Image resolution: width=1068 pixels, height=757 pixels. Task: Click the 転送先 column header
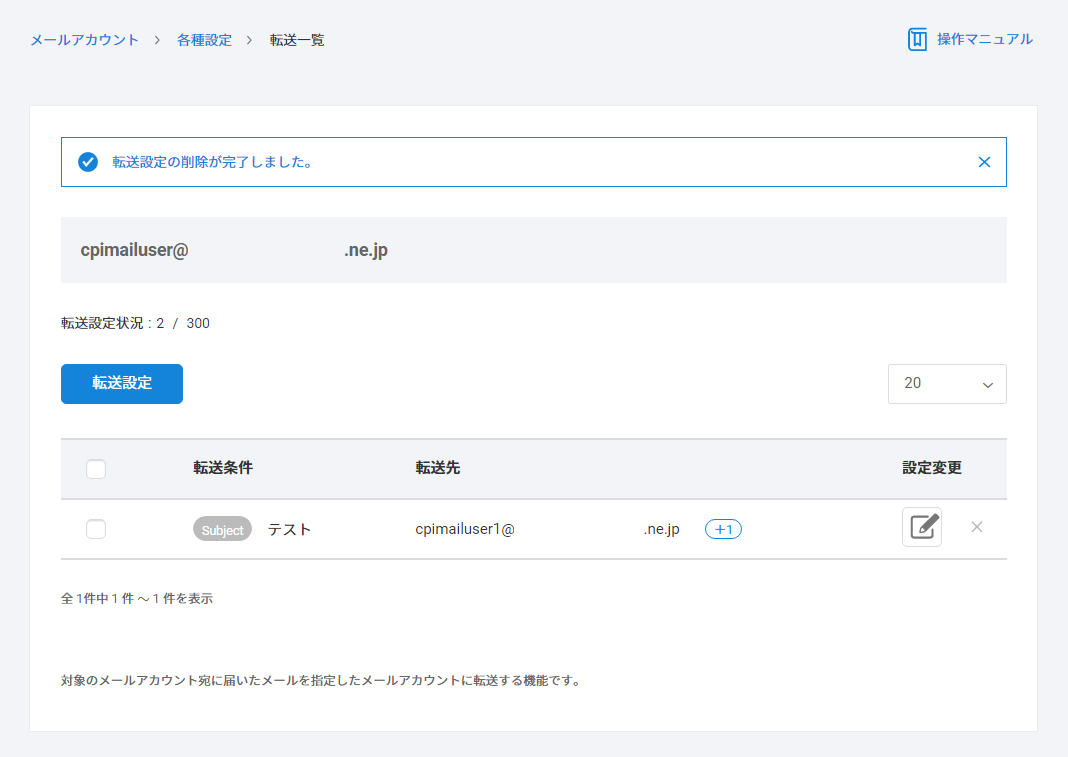438,468
